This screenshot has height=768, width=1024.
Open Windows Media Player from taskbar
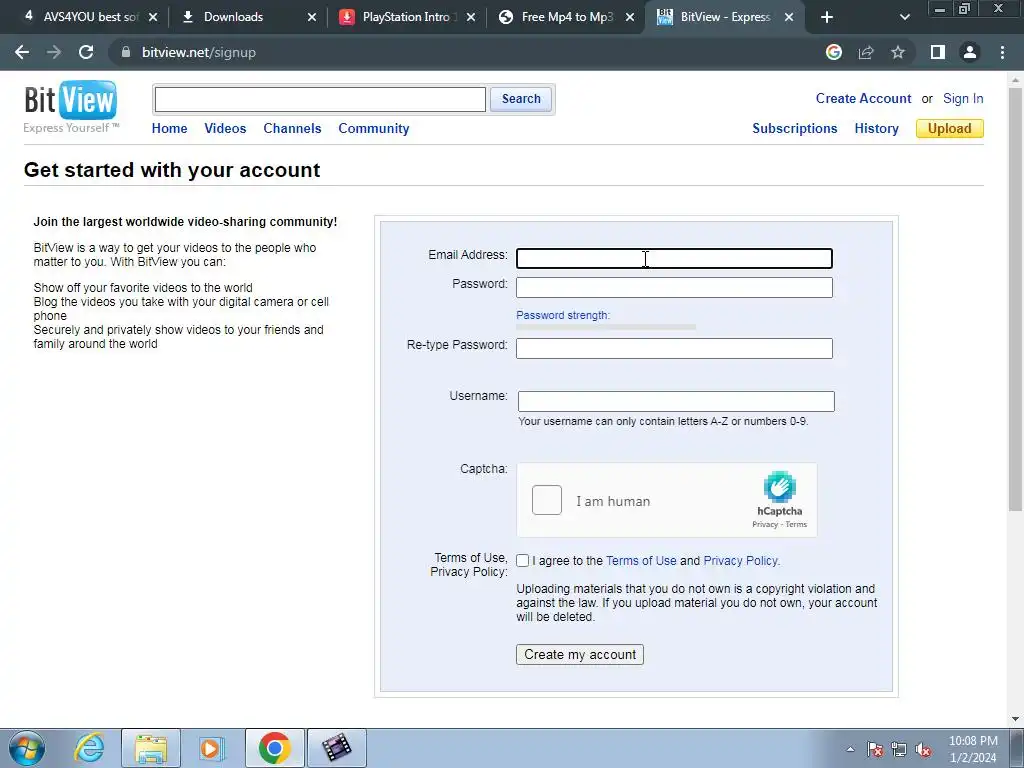212,748
